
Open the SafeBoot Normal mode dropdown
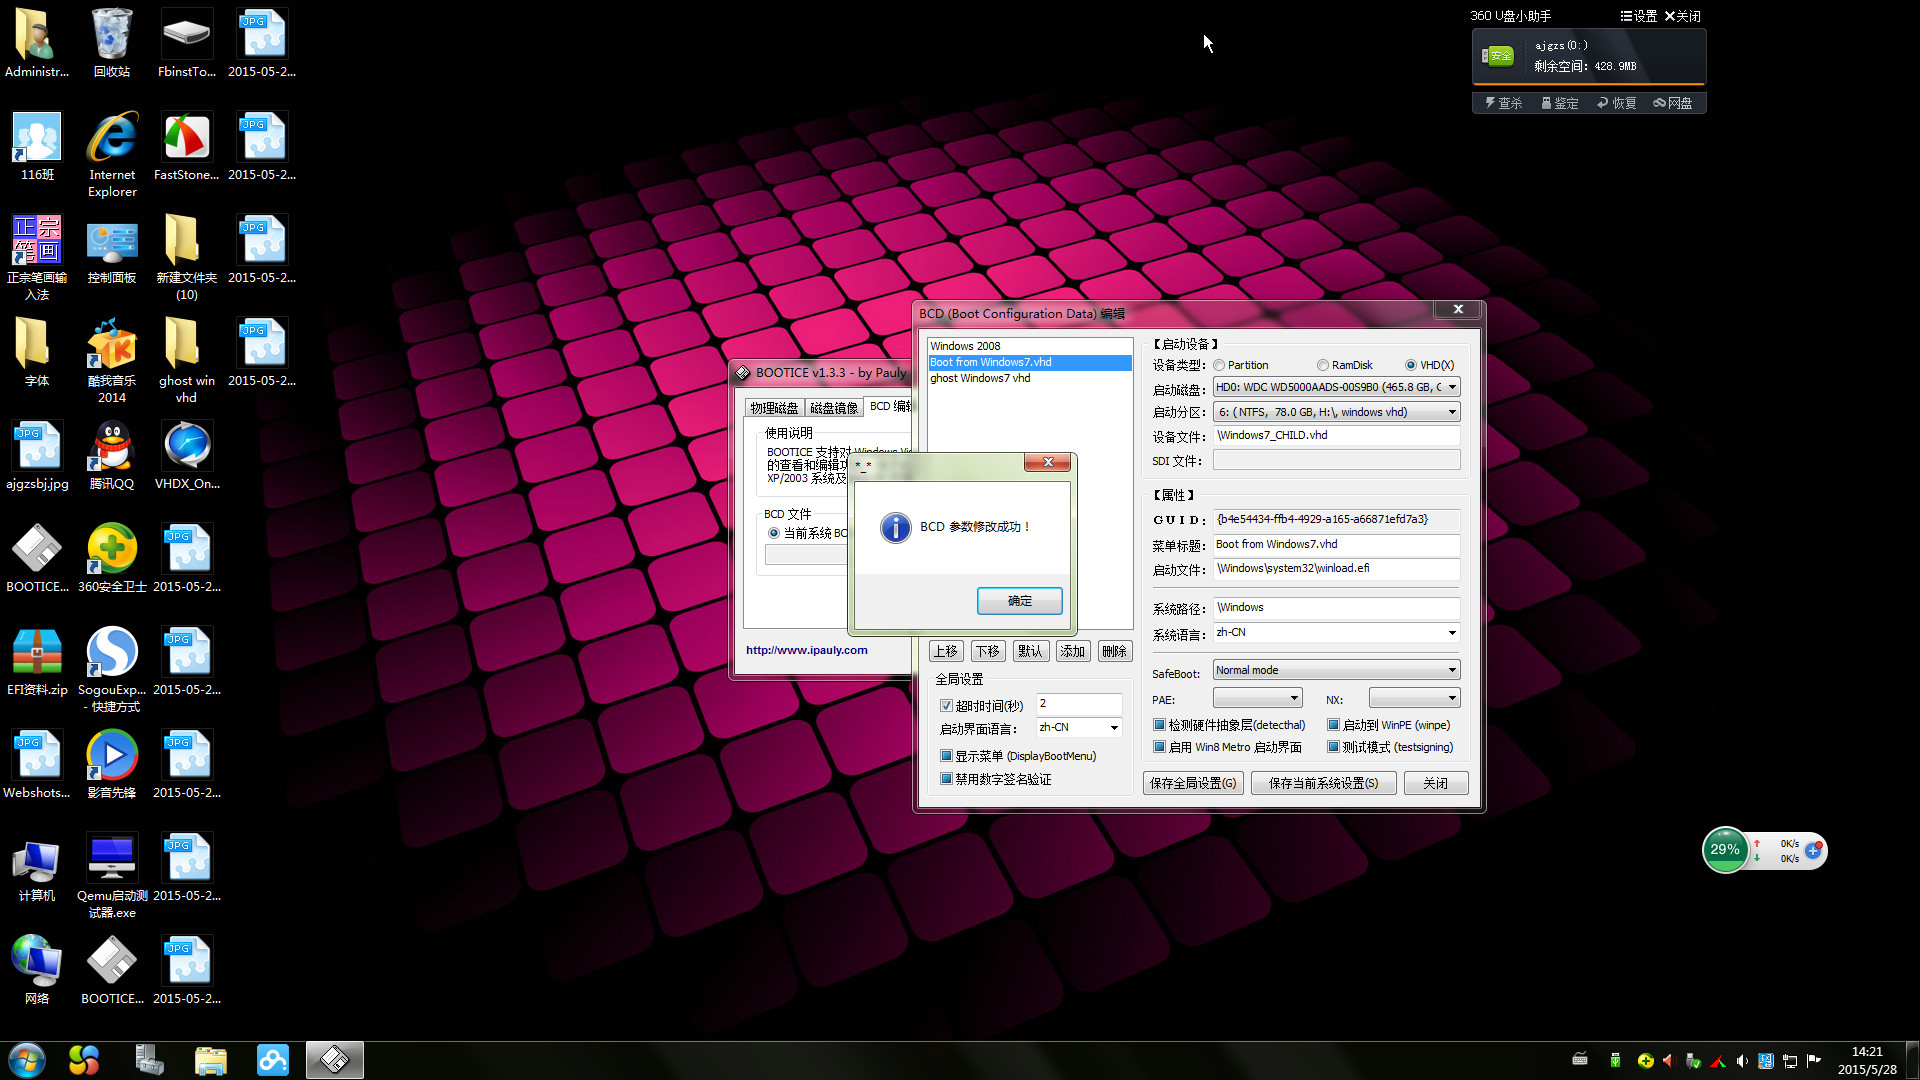pos(1336,670)
